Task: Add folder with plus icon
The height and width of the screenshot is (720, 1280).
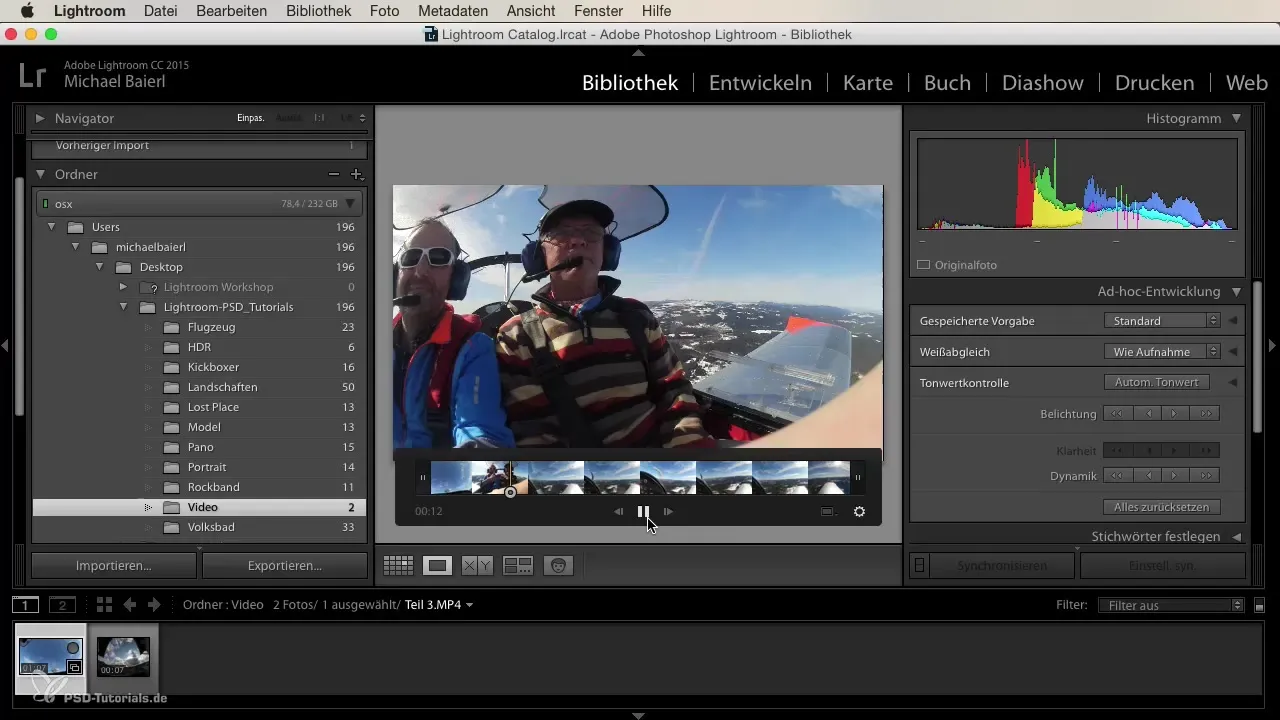Action: [x=355, y=174]
